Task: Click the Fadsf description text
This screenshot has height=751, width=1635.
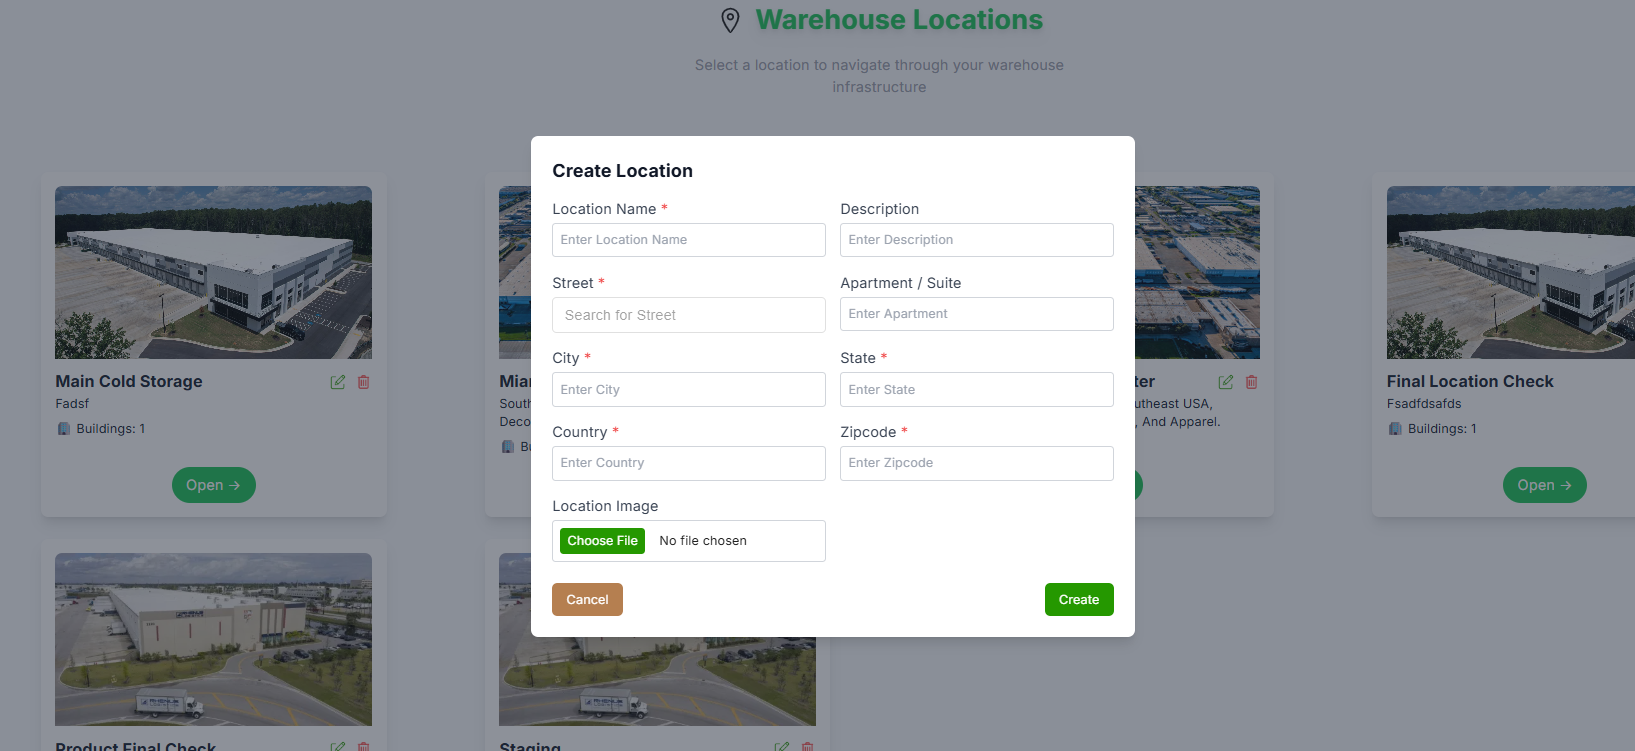Action: pos(72,404)
